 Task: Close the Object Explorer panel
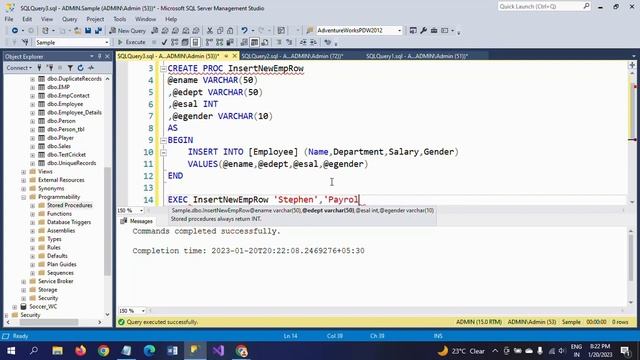click(x=107, y=56)
